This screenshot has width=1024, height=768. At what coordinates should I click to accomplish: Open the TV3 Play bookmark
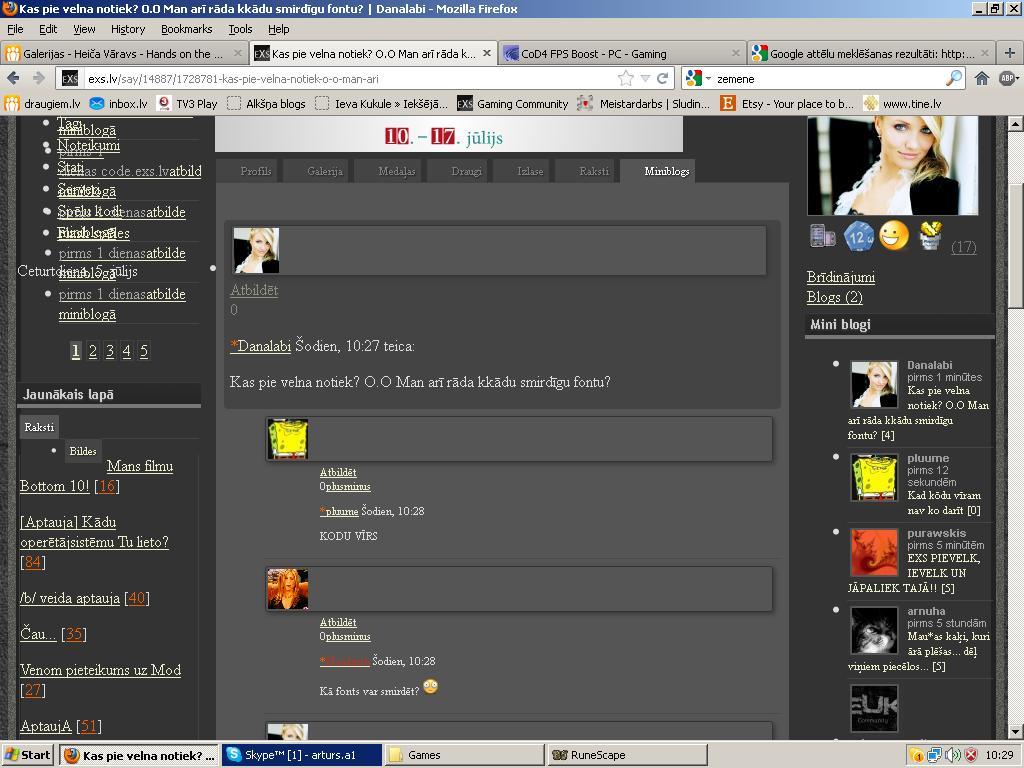(188, 104)
